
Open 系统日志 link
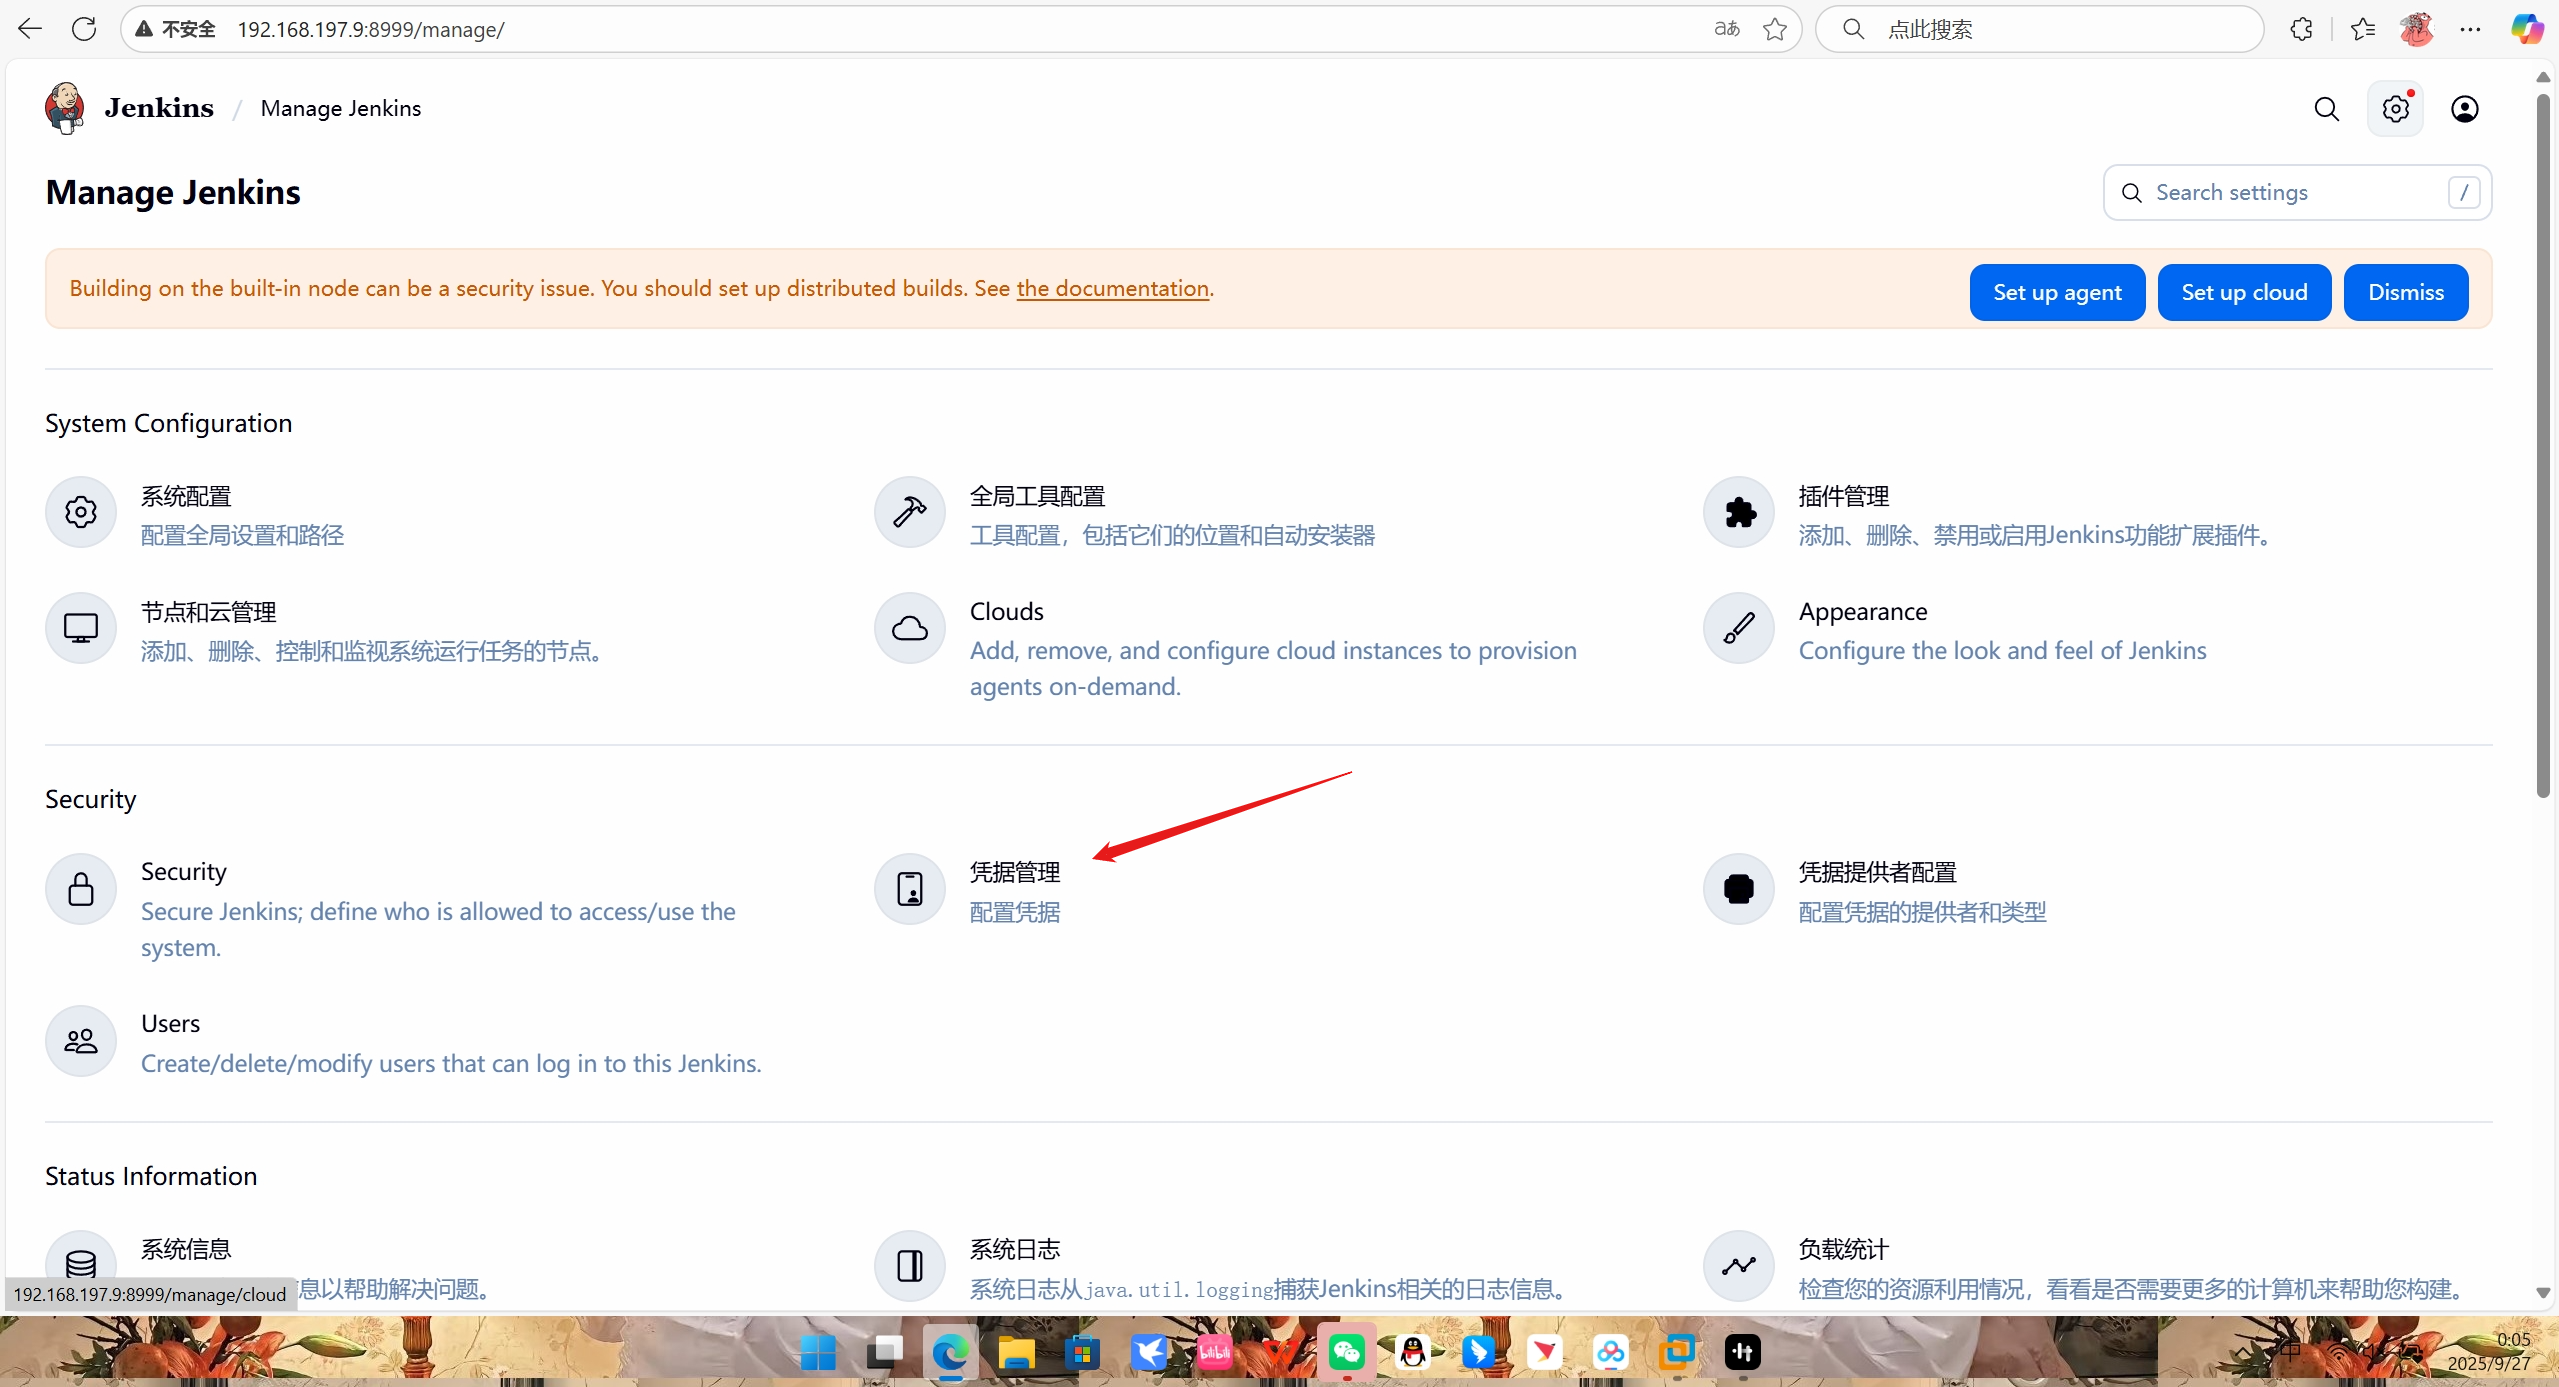[1014, 1249]
